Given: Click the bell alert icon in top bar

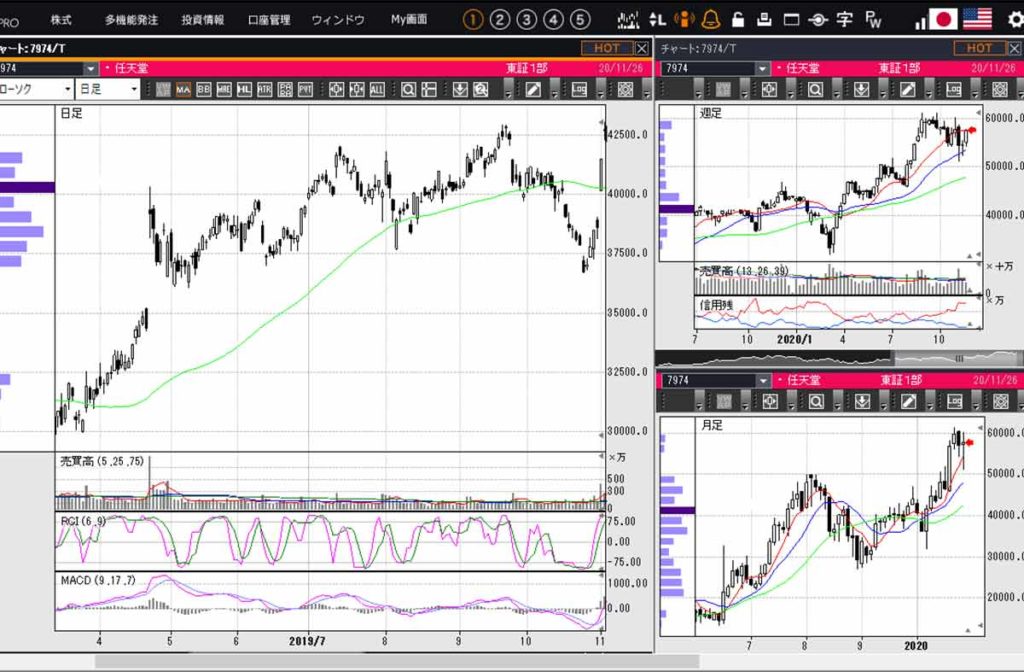Looking at the screenshot, I should point(711,20).
